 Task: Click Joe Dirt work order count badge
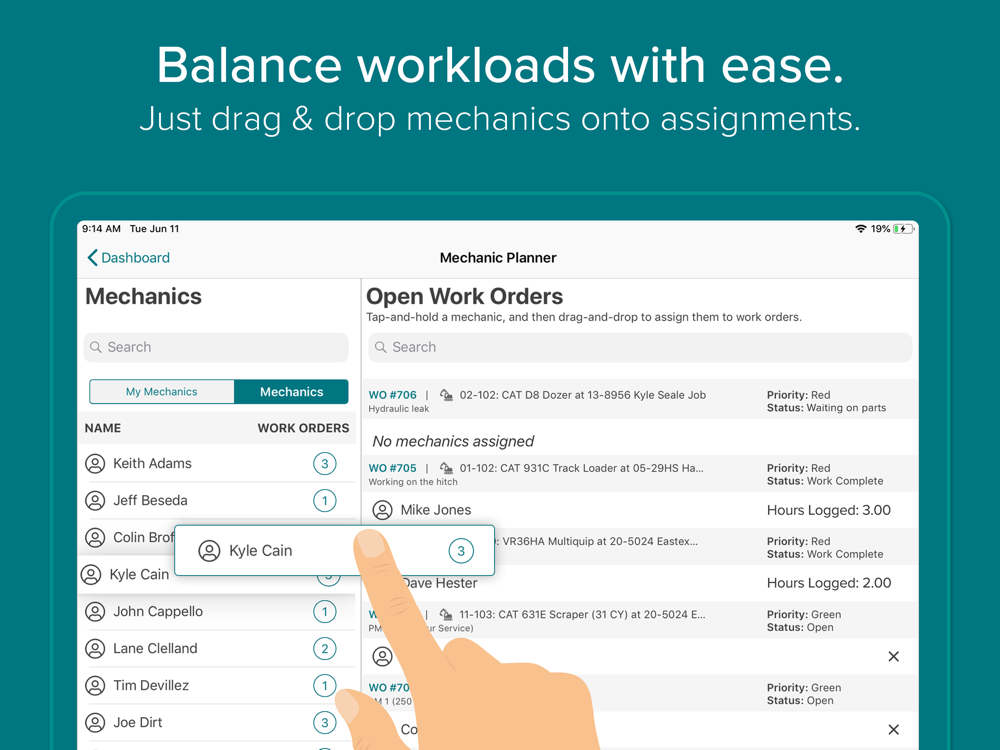325,723
